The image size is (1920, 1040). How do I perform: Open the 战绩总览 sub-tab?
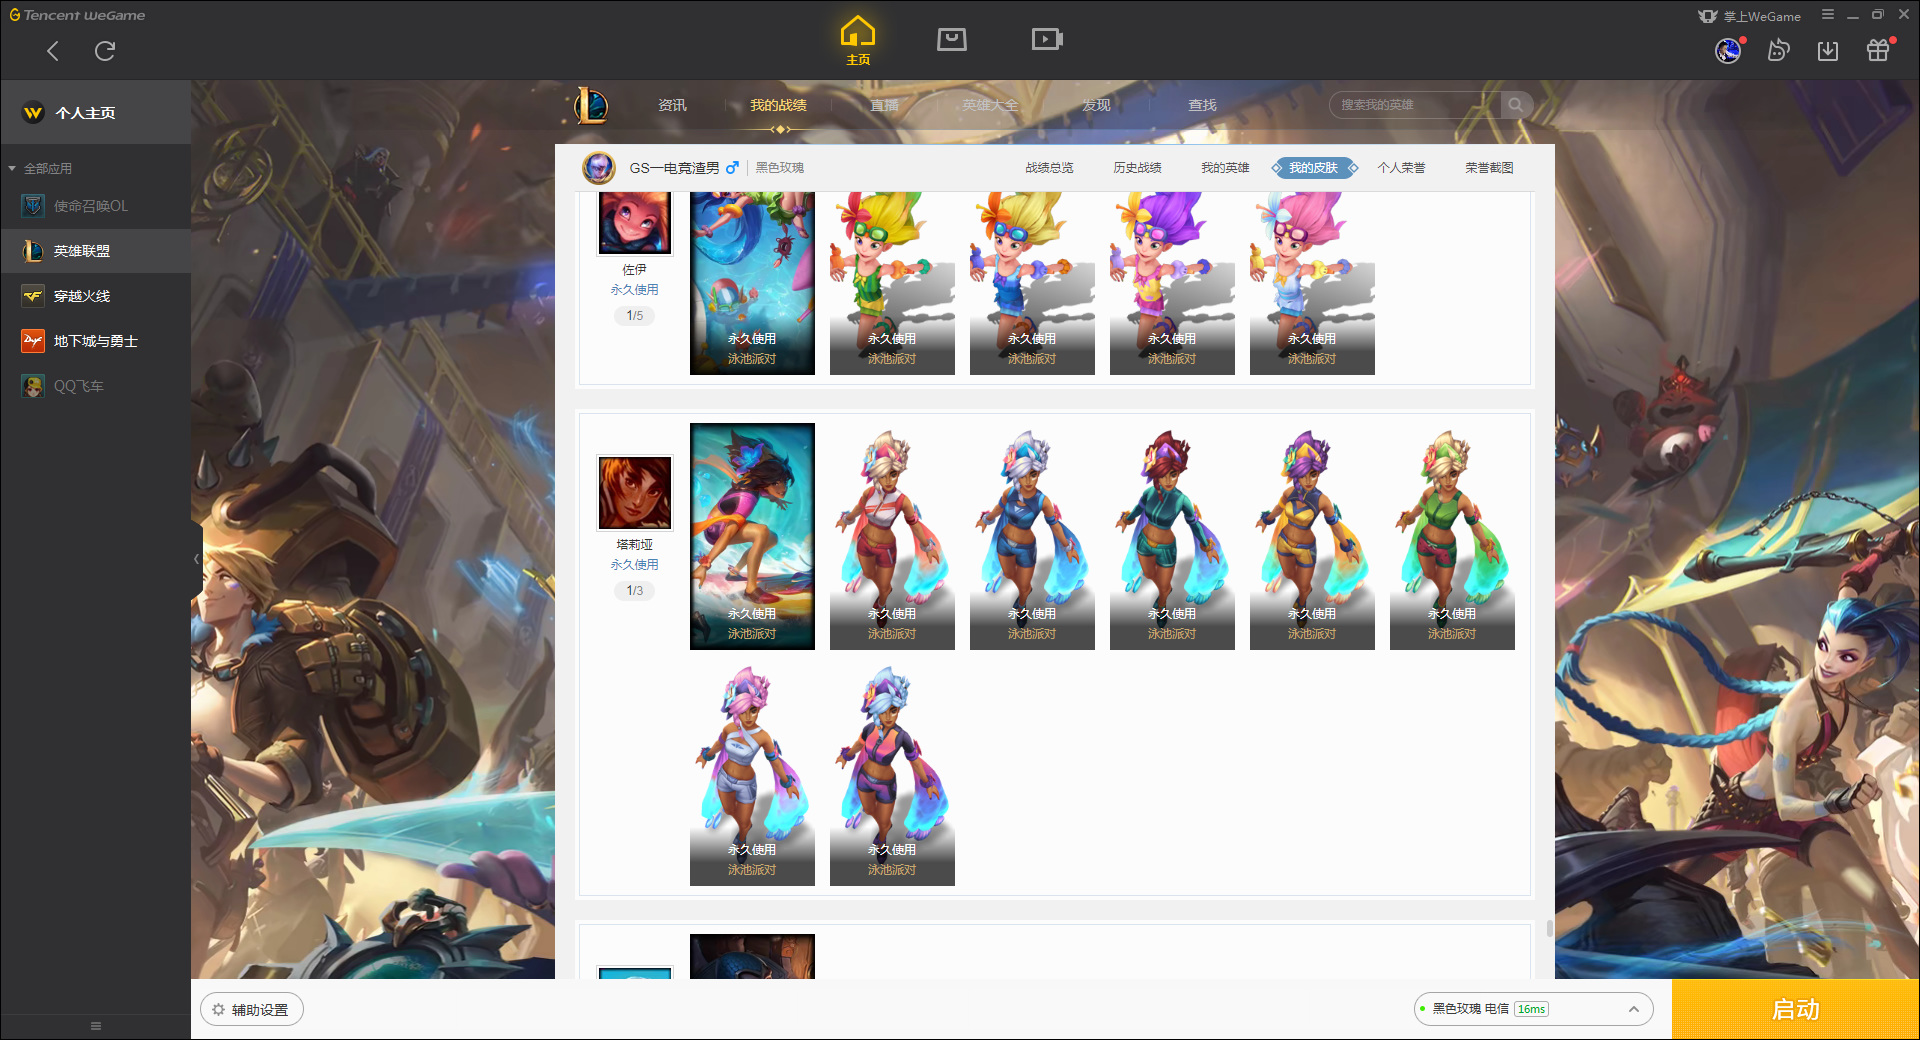pos(1049,168)
